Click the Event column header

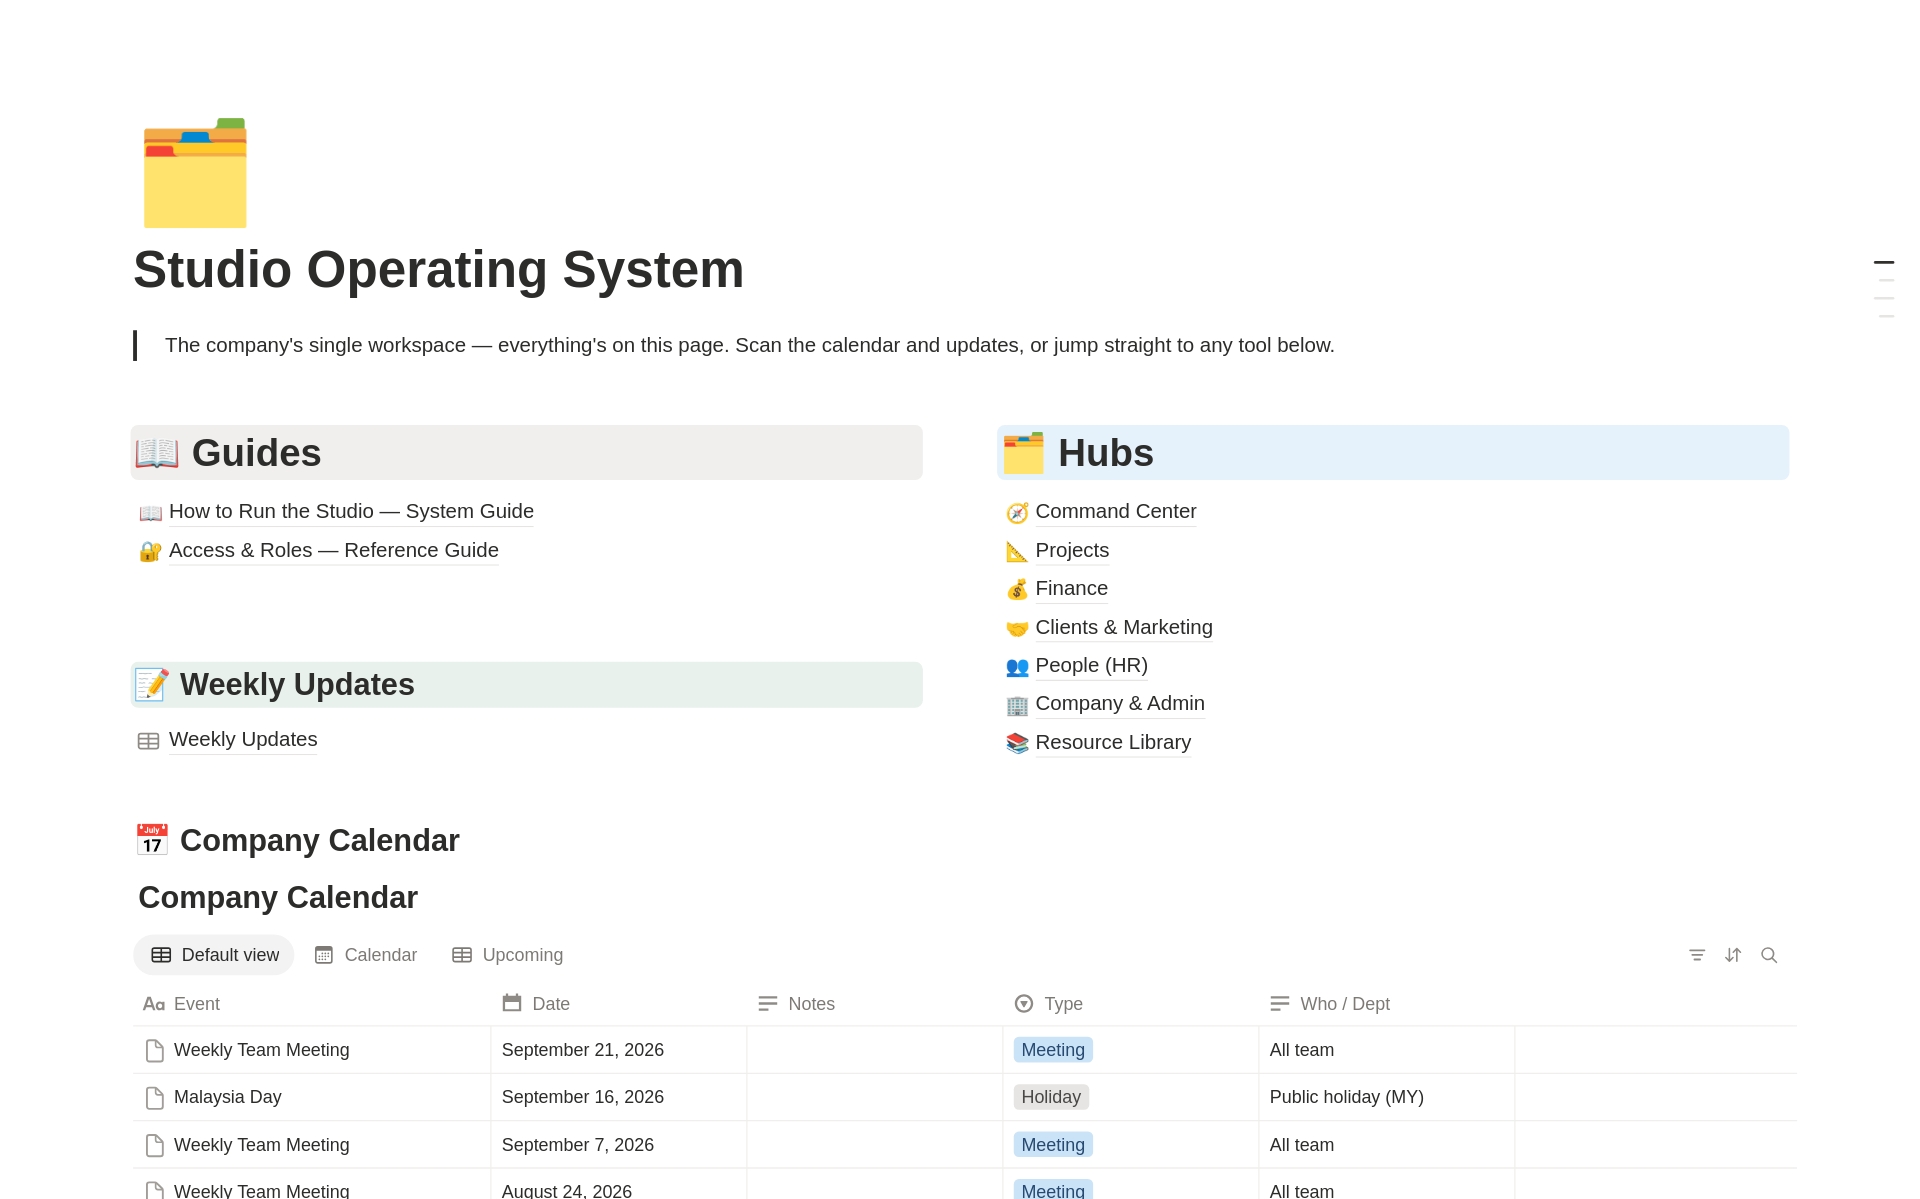click(x=311, y=1004)
